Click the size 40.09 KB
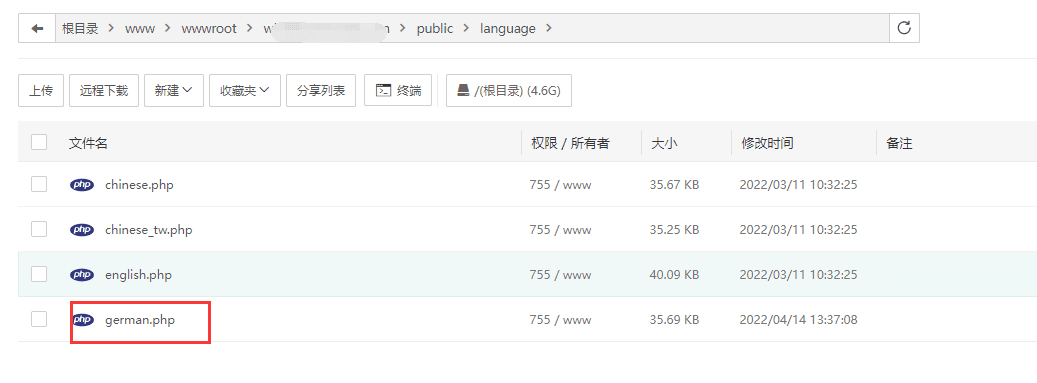The width and height of the screenshot is (1037, 383). tap(675, 275)
